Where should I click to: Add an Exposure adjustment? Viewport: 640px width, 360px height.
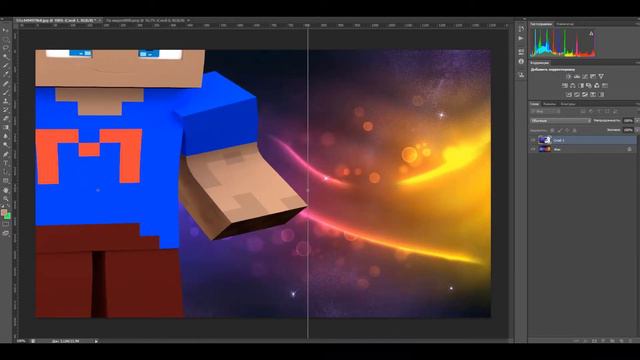[x=593, y=76]
